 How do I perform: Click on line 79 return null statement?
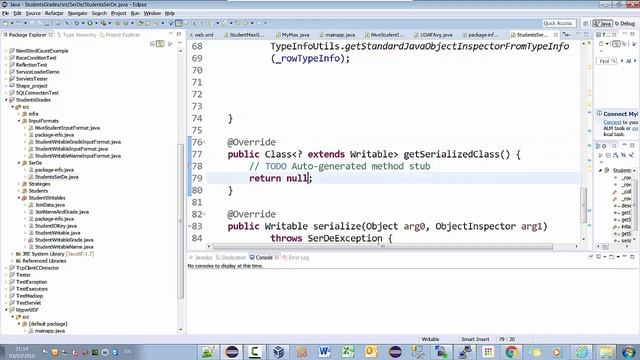[280, 178]
